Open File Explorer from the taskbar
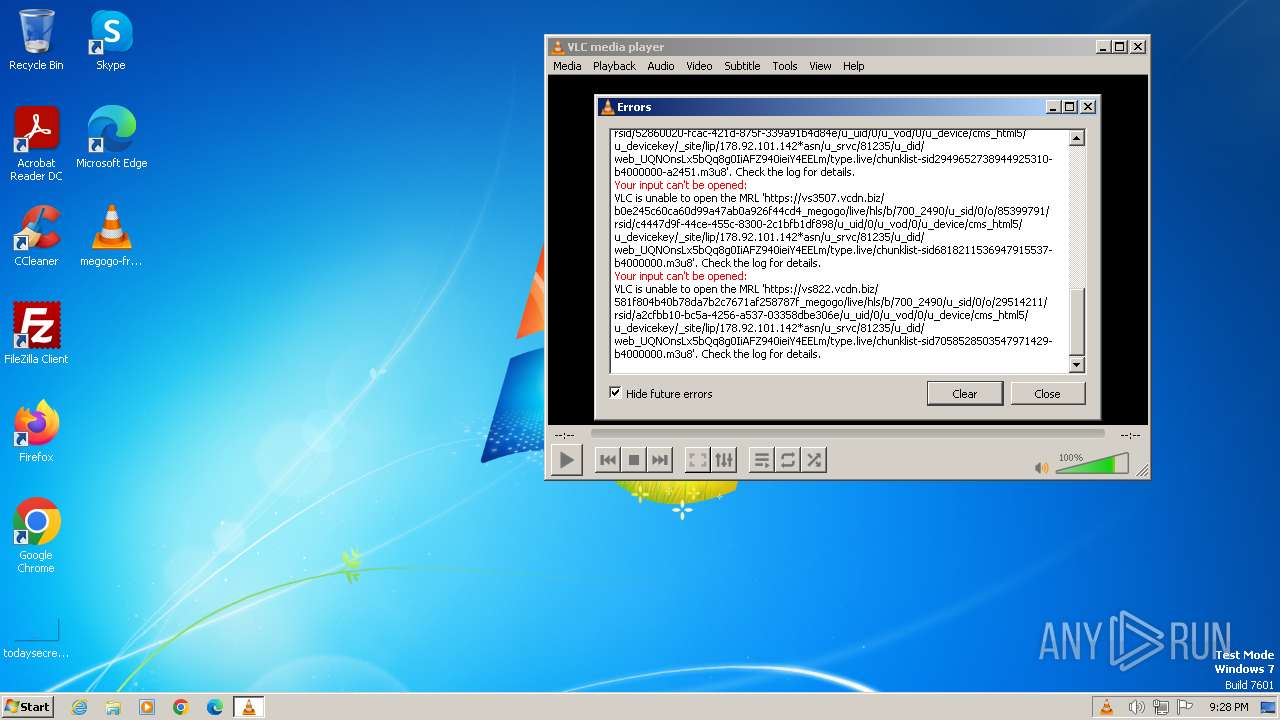Viewport: 1280px width, 720px height. click(113, 707)
